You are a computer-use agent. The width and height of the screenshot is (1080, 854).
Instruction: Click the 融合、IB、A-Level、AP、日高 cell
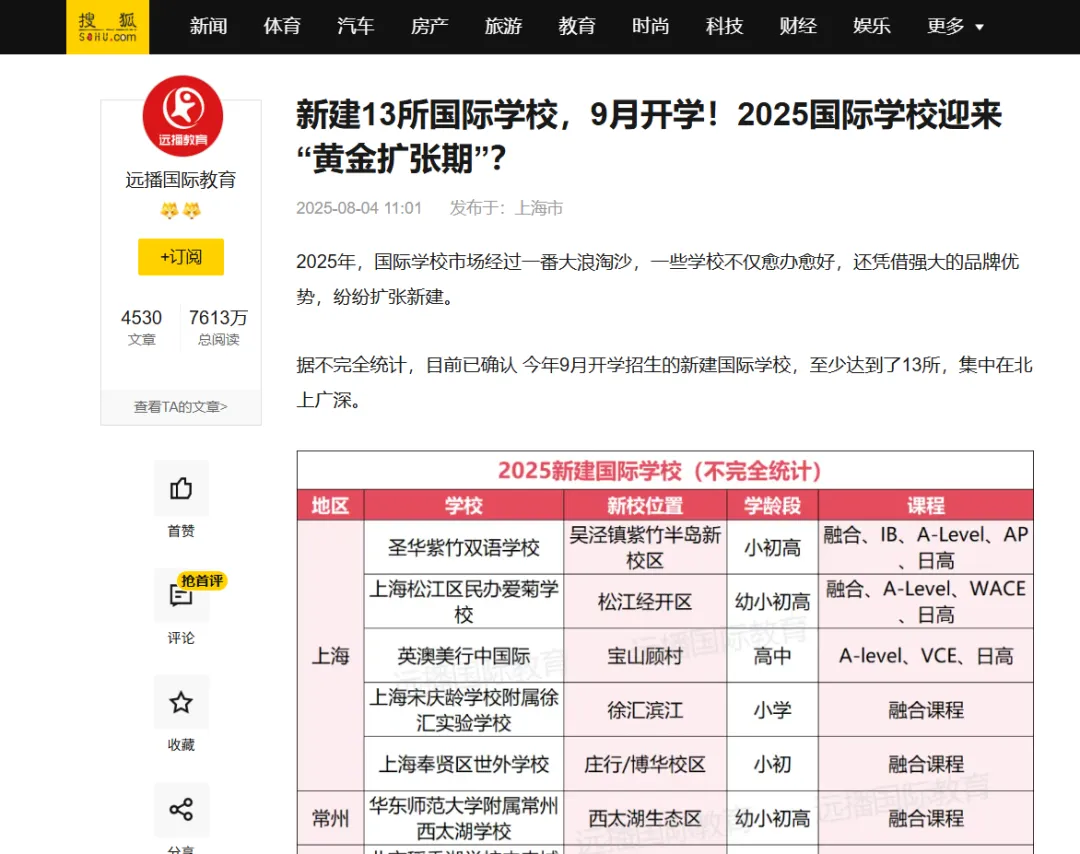pos(926,548)
